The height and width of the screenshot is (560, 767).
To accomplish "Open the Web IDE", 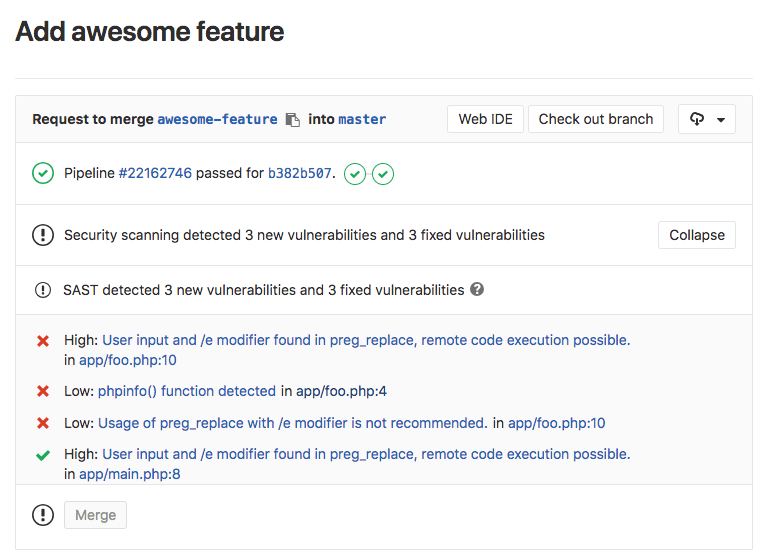I will coord(485,119).
